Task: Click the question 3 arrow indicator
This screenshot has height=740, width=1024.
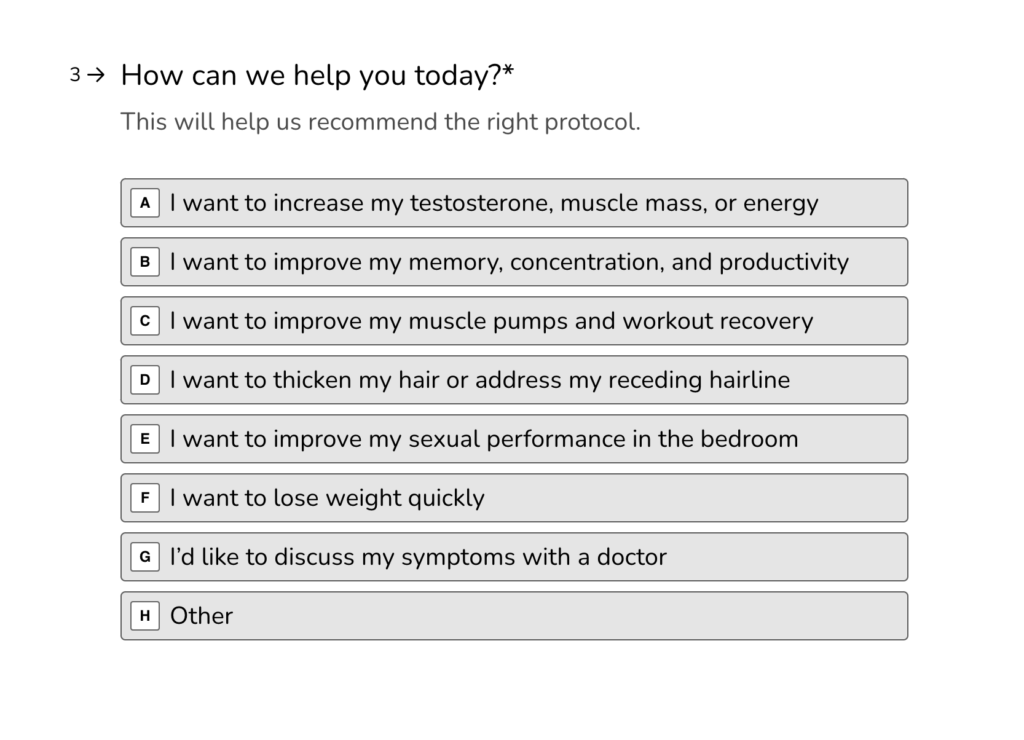Action: click(x=95, y=75)
